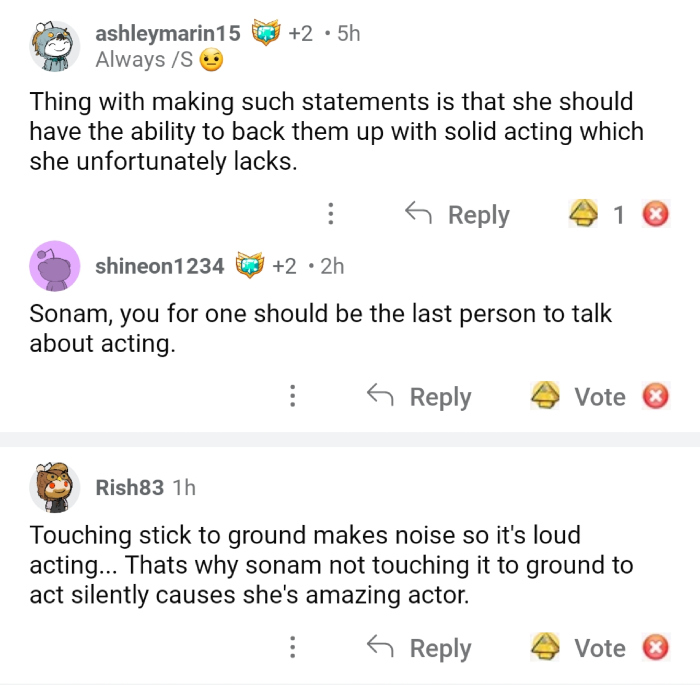Upvote shineon1234's comment
The width and height of the screenshot is (700, 685).
click(545, 397)
